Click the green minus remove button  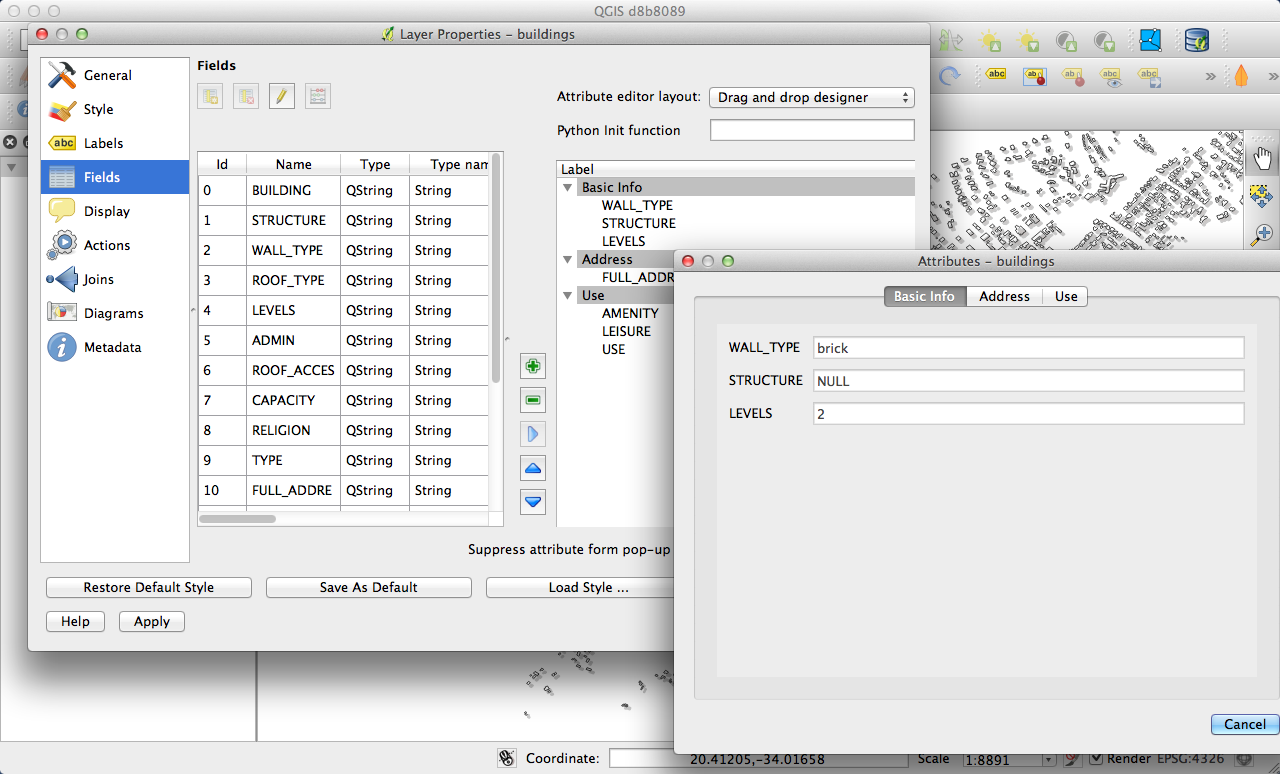point(534,401)
